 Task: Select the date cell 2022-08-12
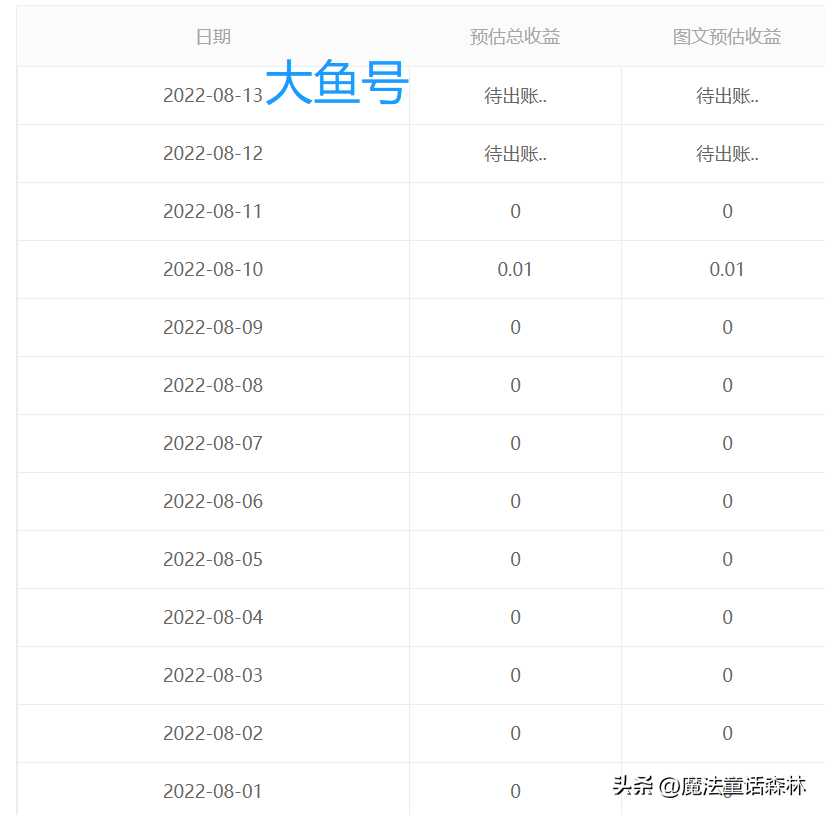[213, 154]
